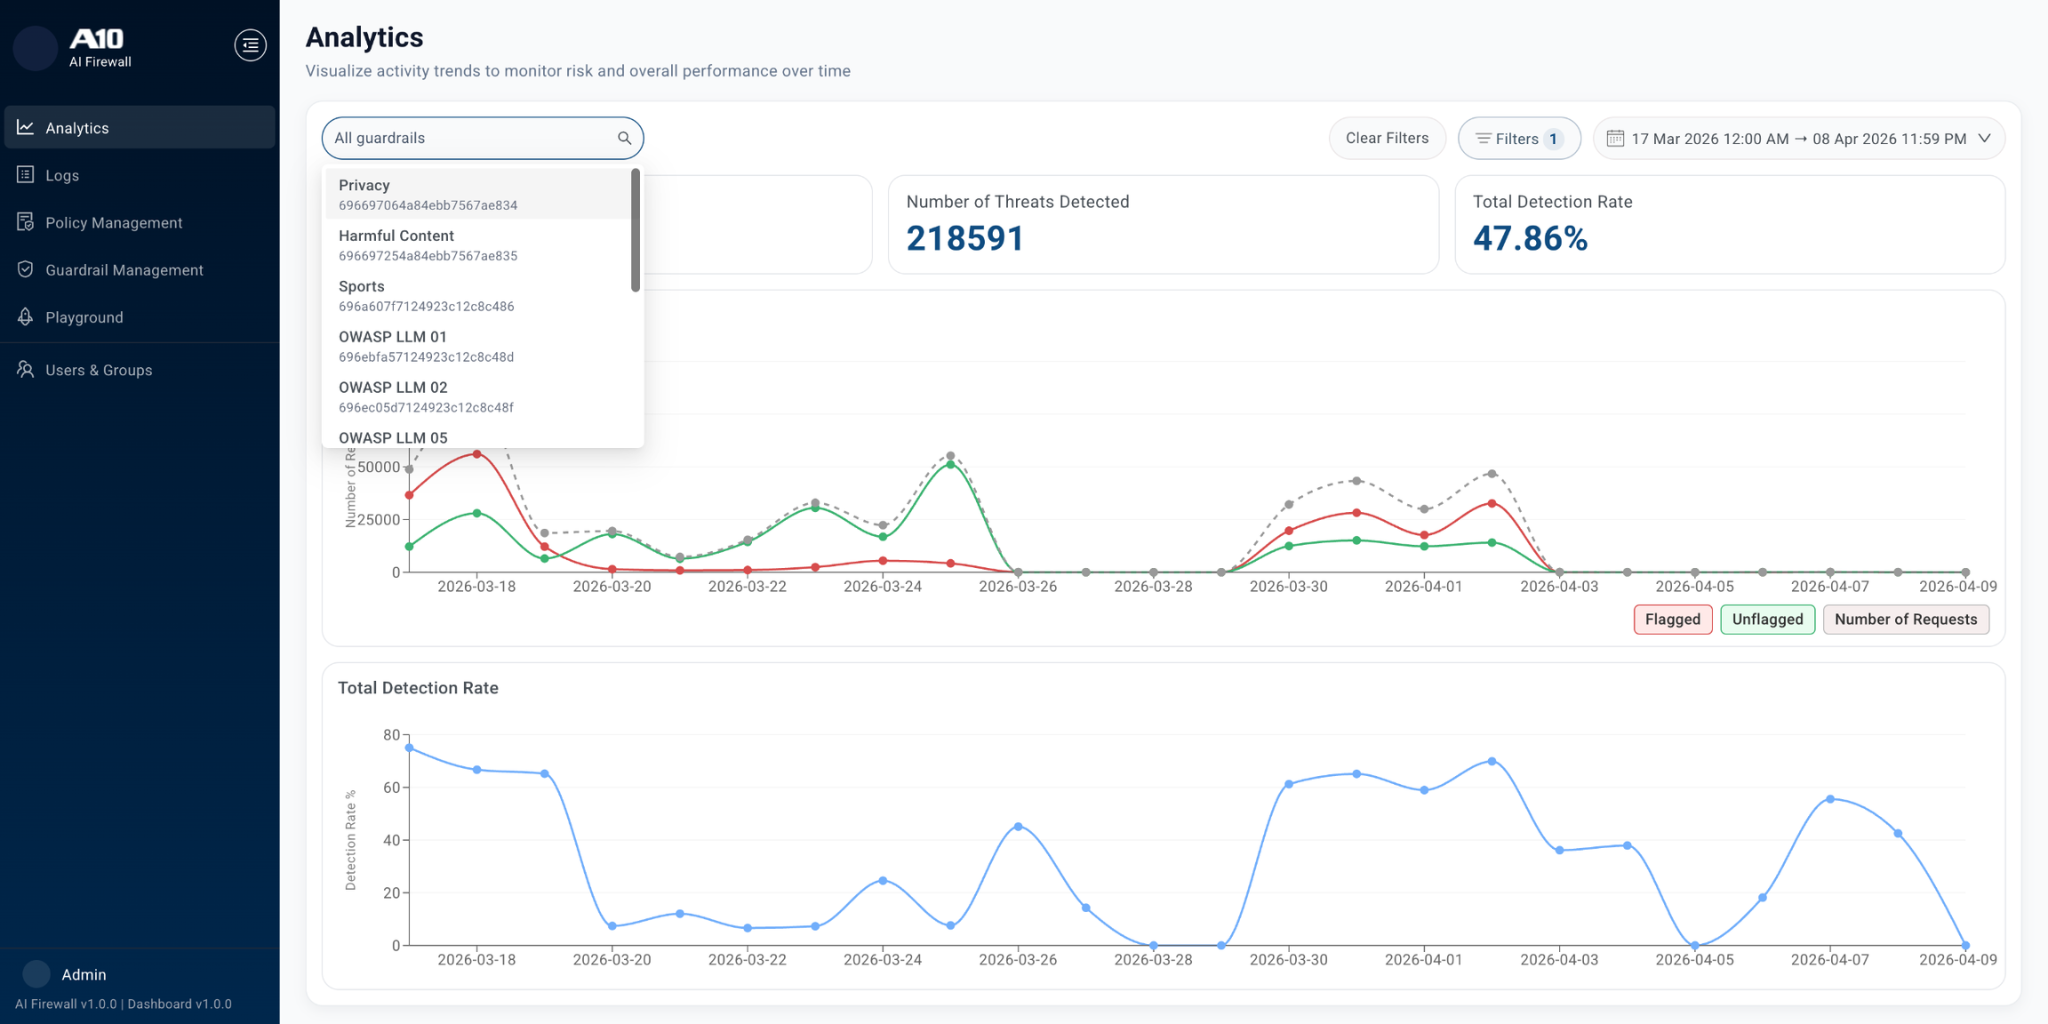Click the search magnifier in guardrails field

(624, 138)
